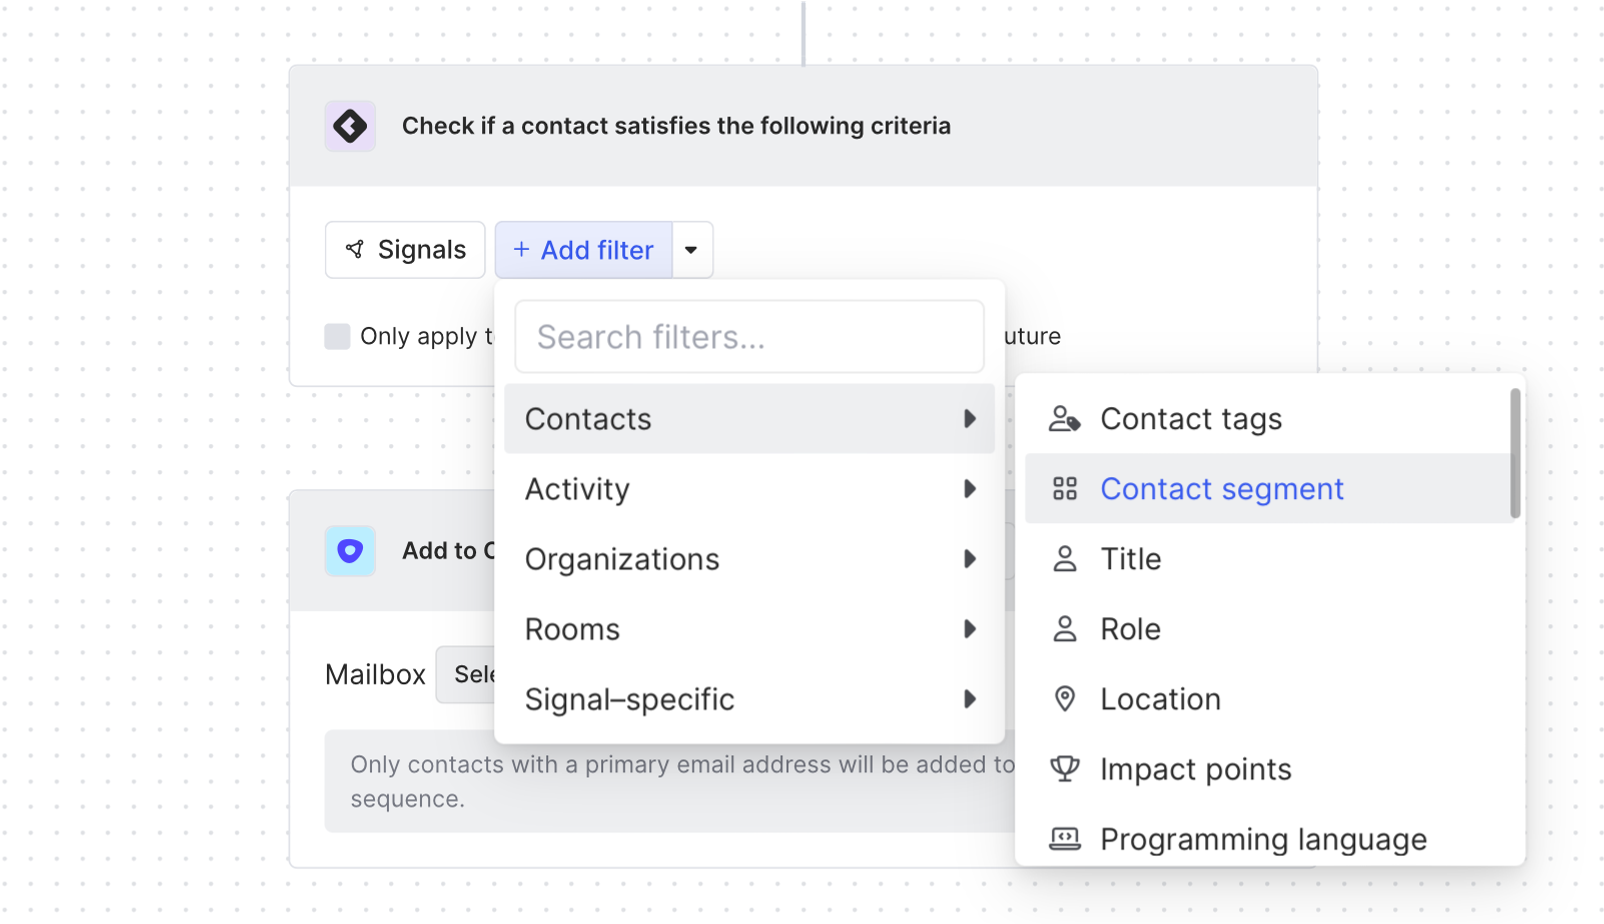Toggle the 'Only apply' checkbox
The image size is (1604, 924).
[337, 336]
